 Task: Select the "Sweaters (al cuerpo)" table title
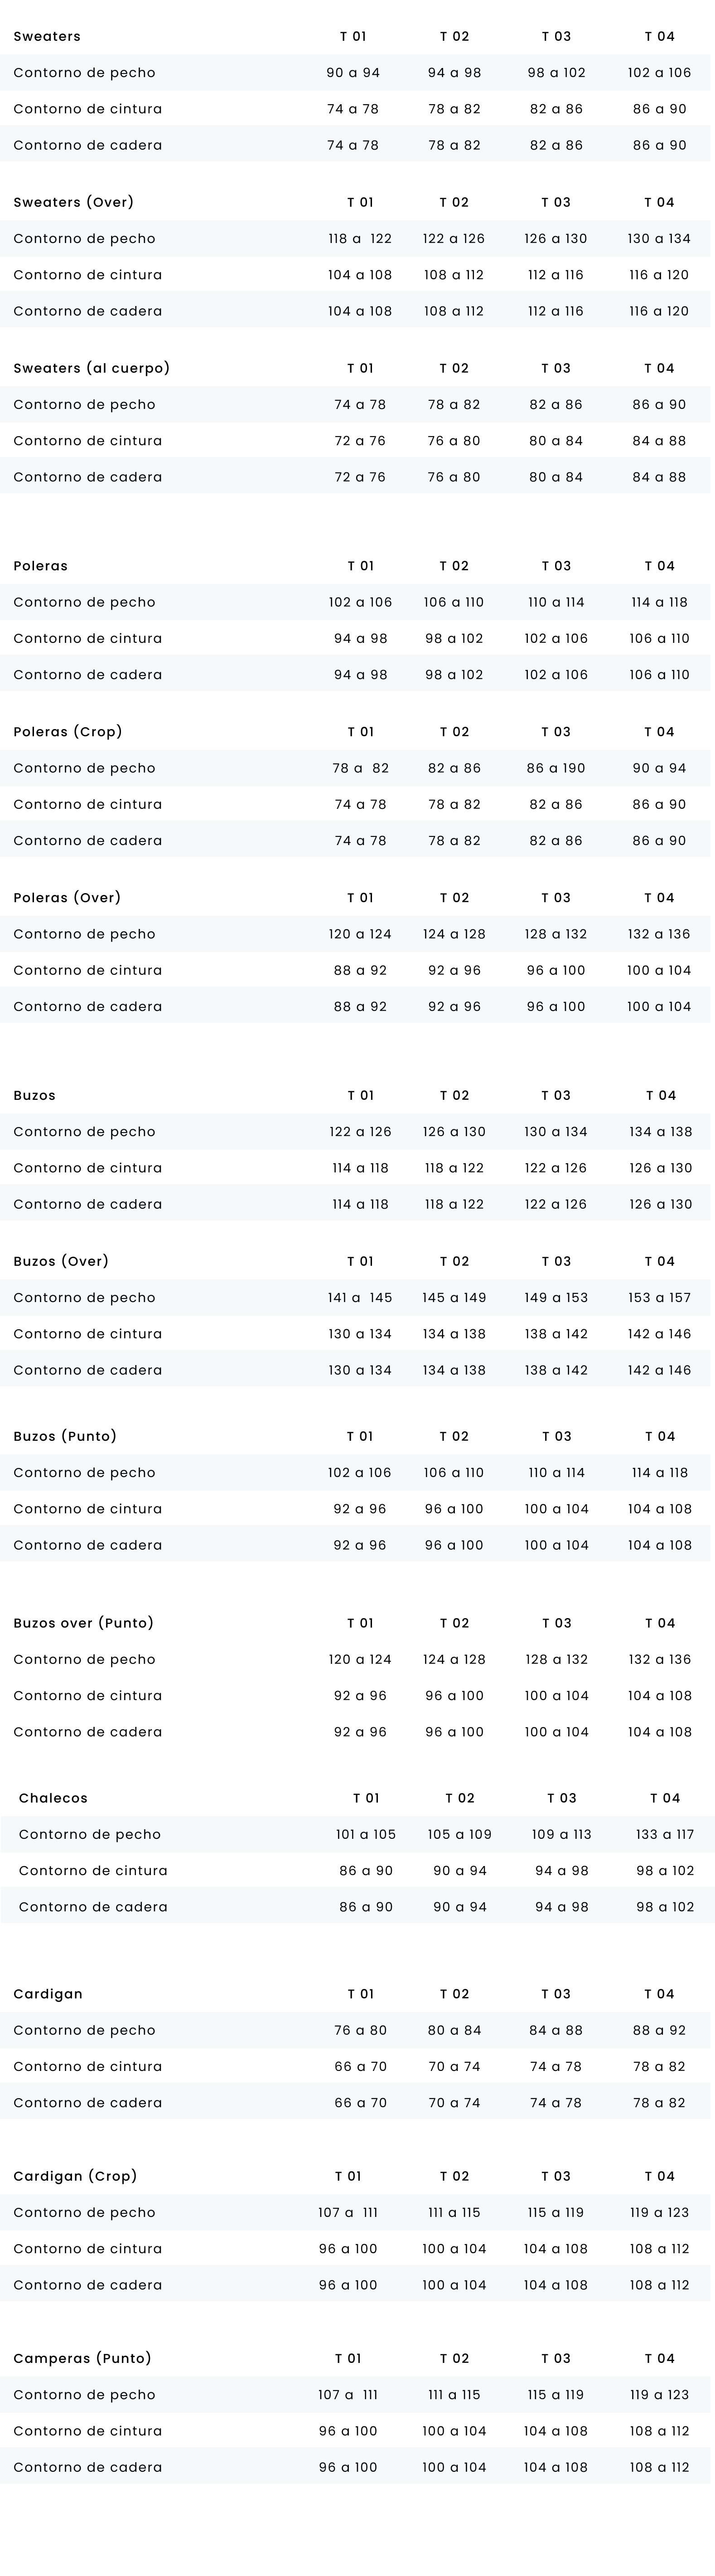pyautogui.click(x=91, y=368)
